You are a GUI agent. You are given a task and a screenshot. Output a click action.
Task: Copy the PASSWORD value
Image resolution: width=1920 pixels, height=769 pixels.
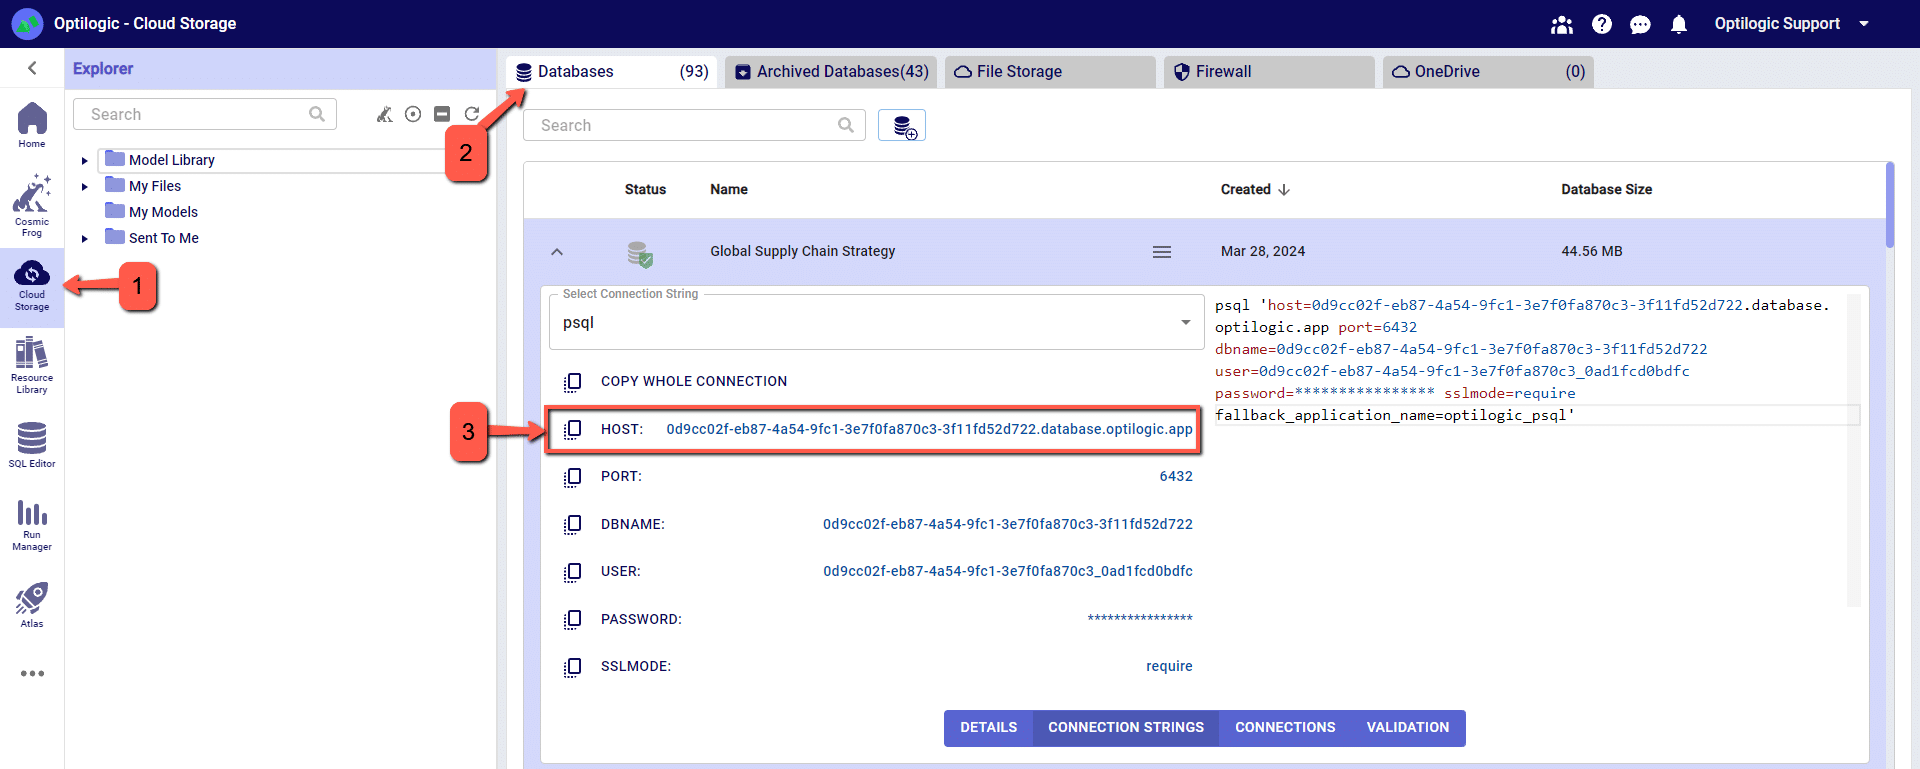pos(572,619)
